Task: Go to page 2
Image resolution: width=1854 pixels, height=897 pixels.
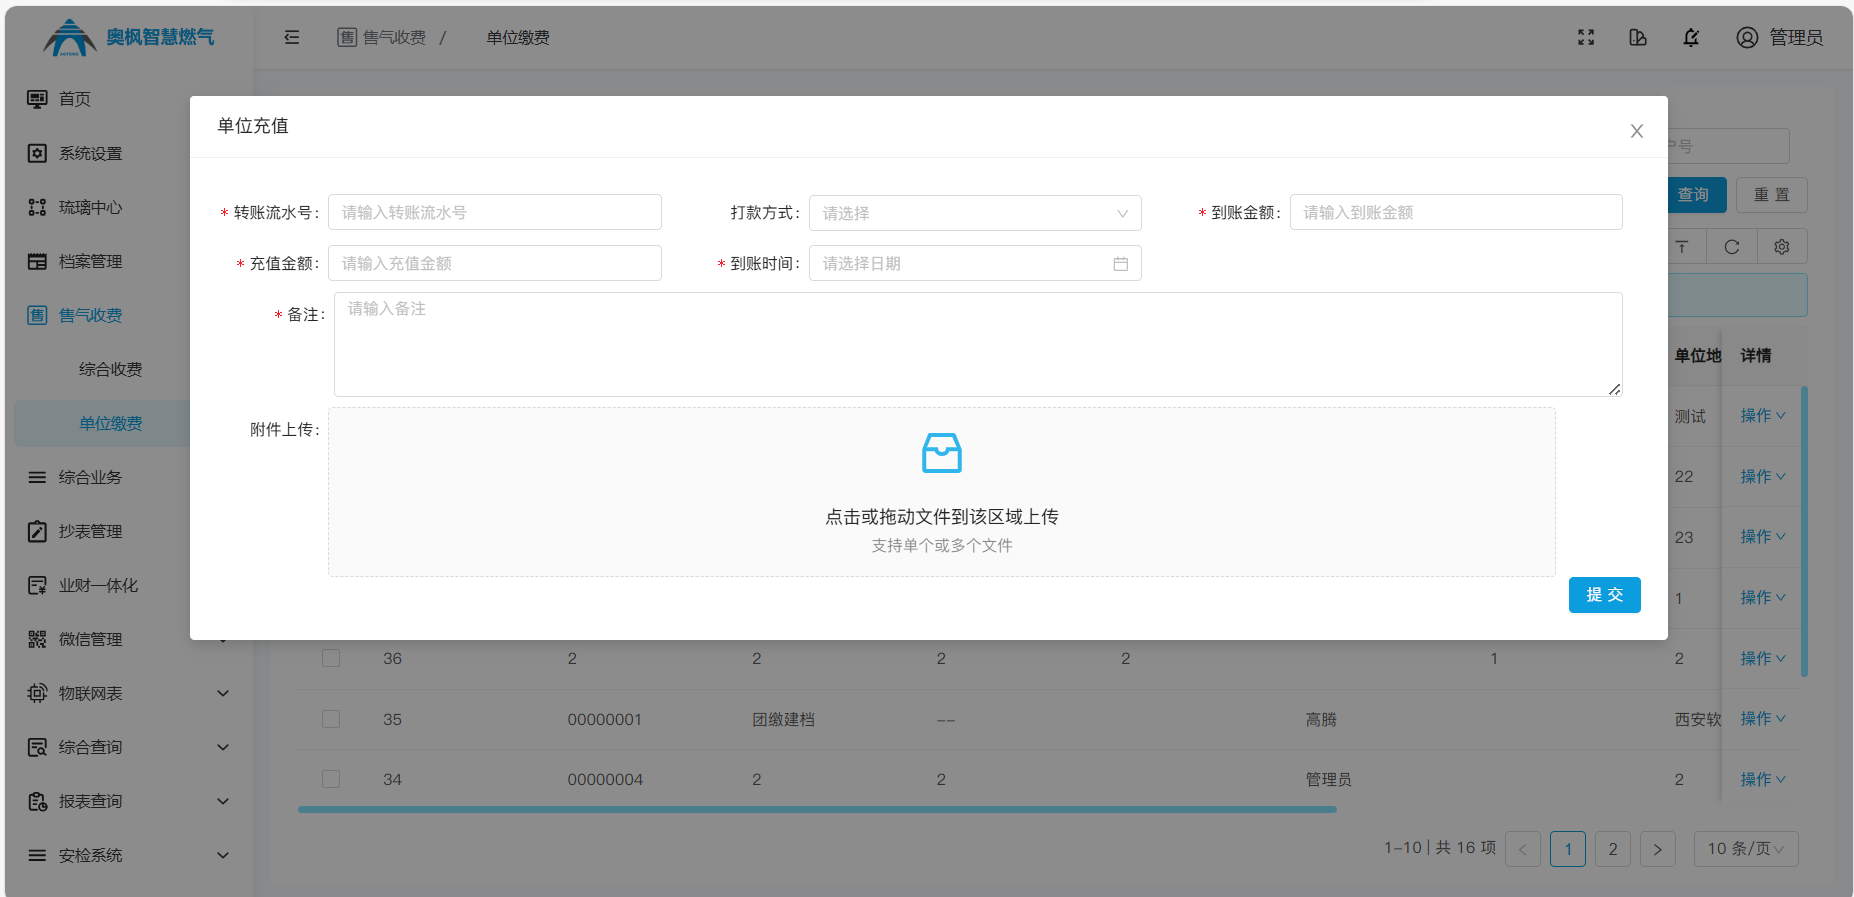Action: pos(1613,849)
